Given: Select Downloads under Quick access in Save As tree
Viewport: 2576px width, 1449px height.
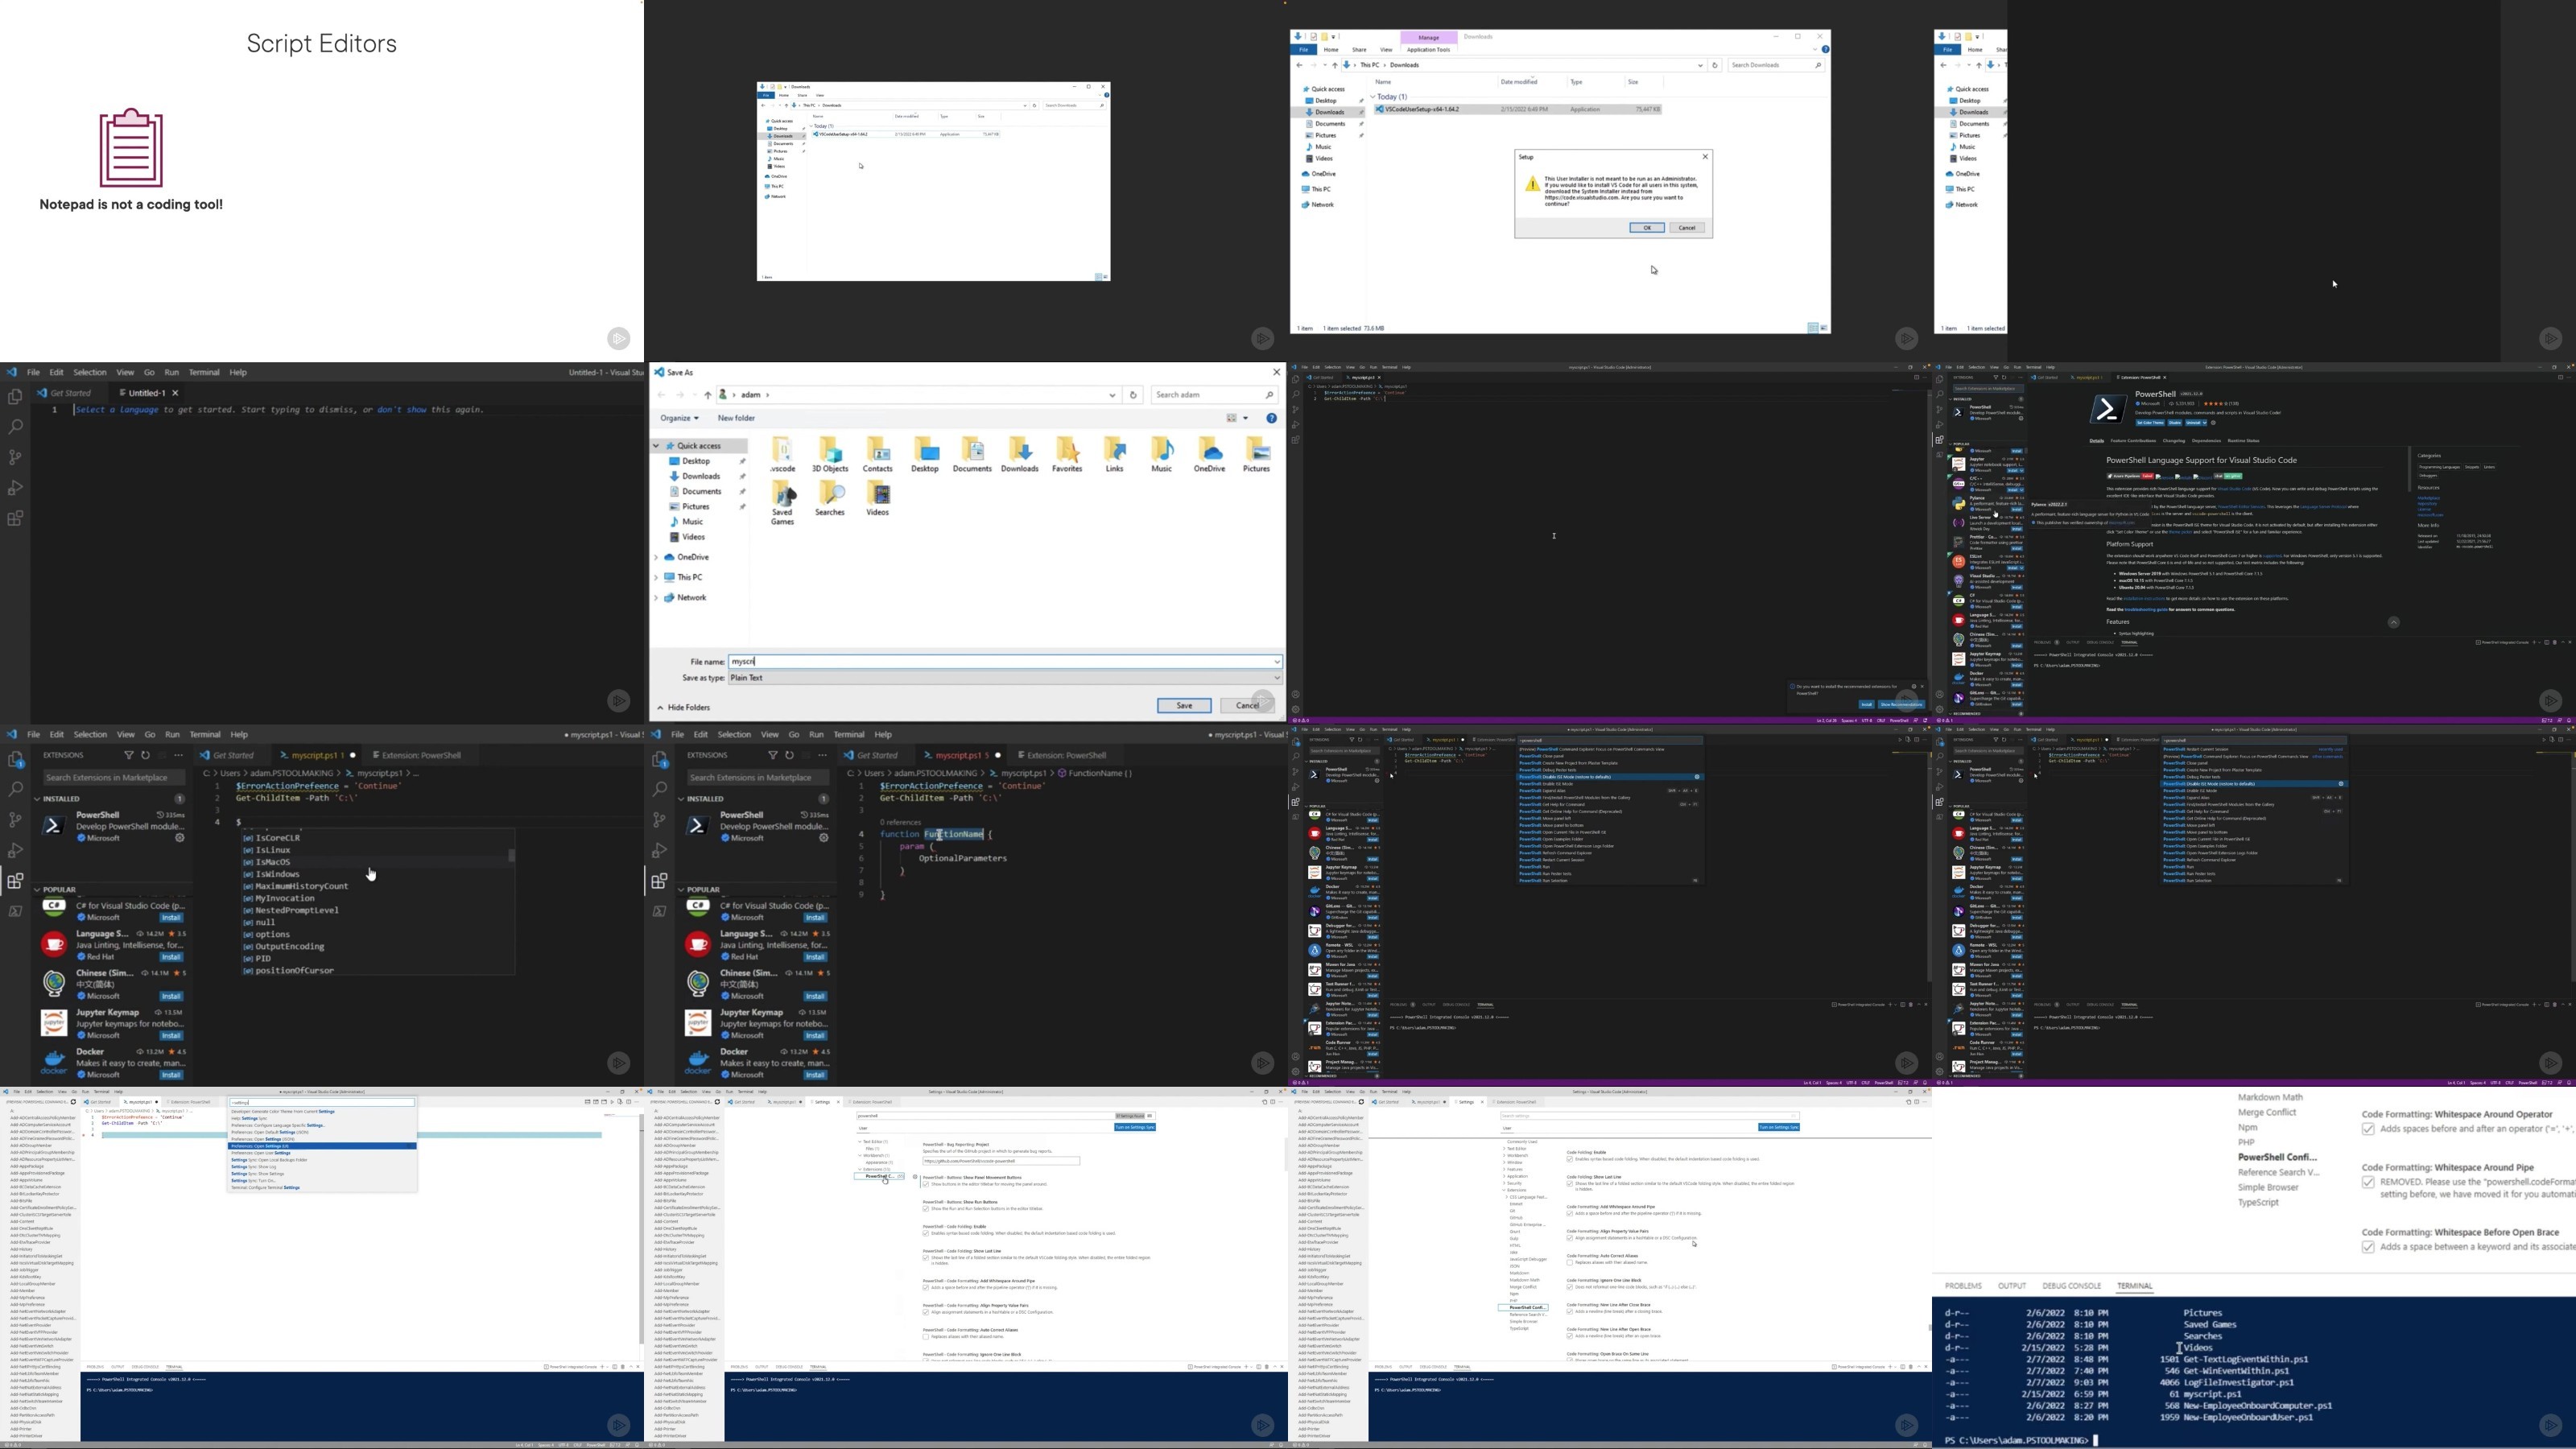Looking at the screenshot, I should 701,477.
